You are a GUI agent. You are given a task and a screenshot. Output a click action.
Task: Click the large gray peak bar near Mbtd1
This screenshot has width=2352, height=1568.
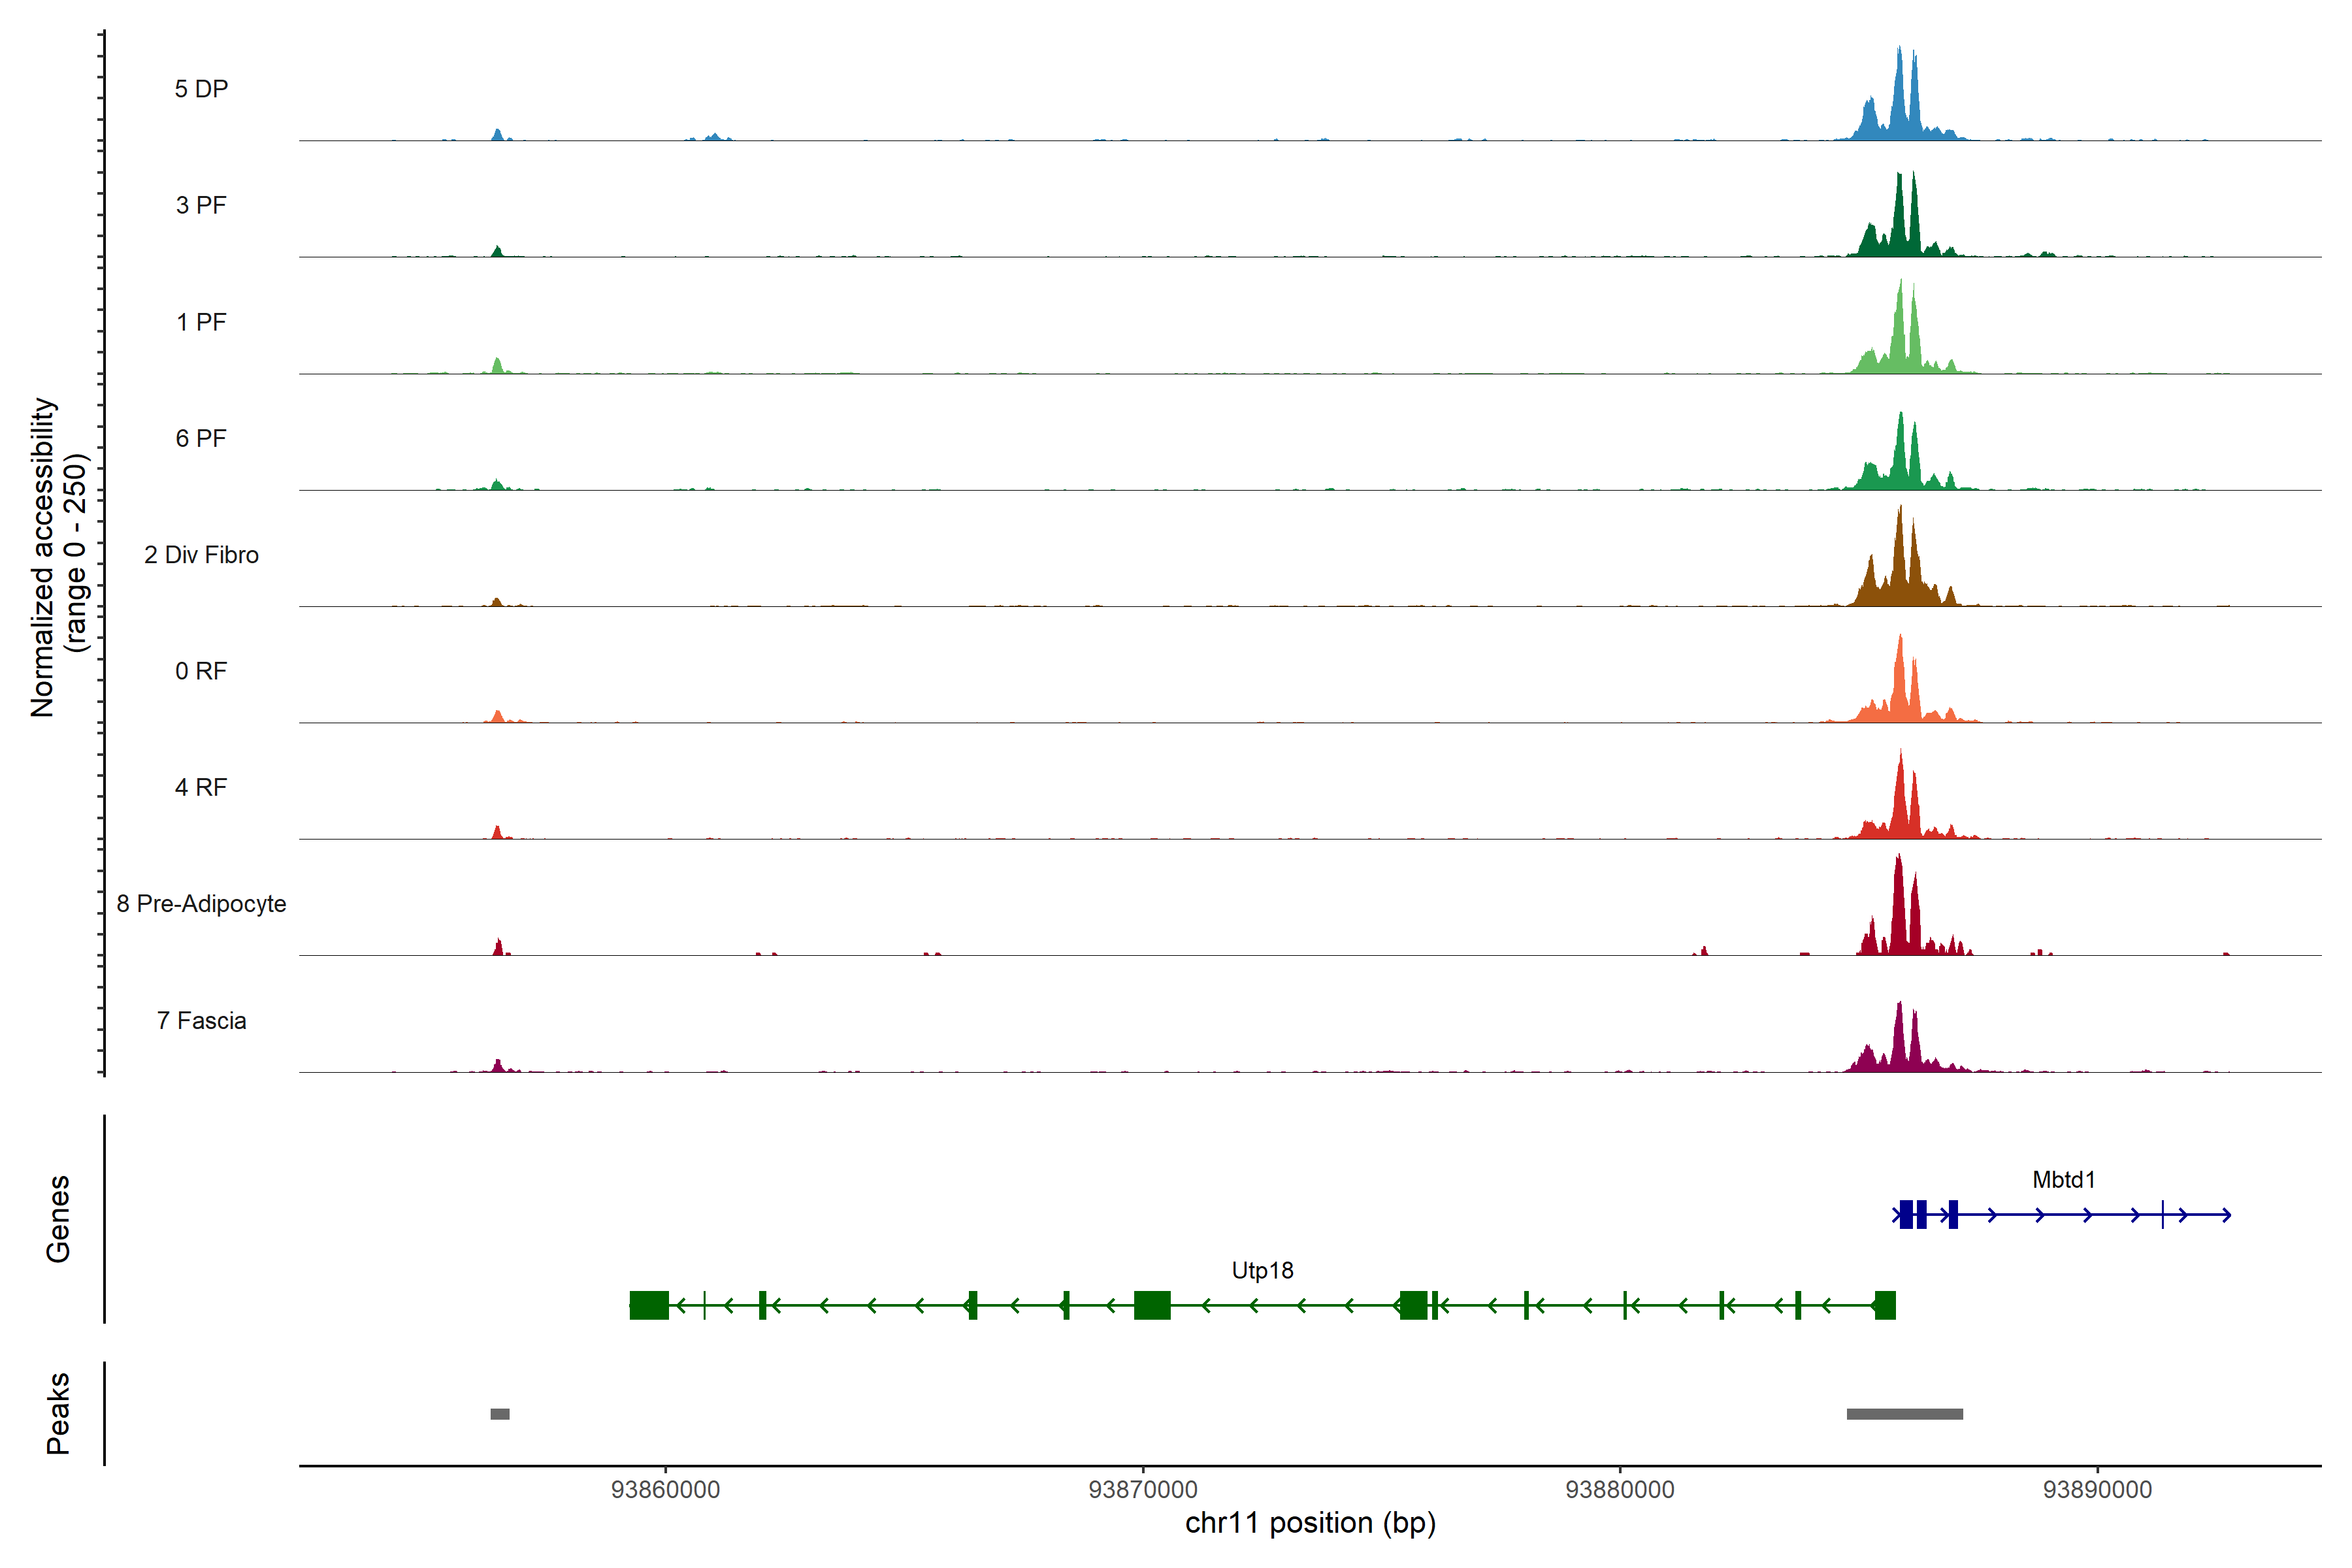[1904, 1414]
